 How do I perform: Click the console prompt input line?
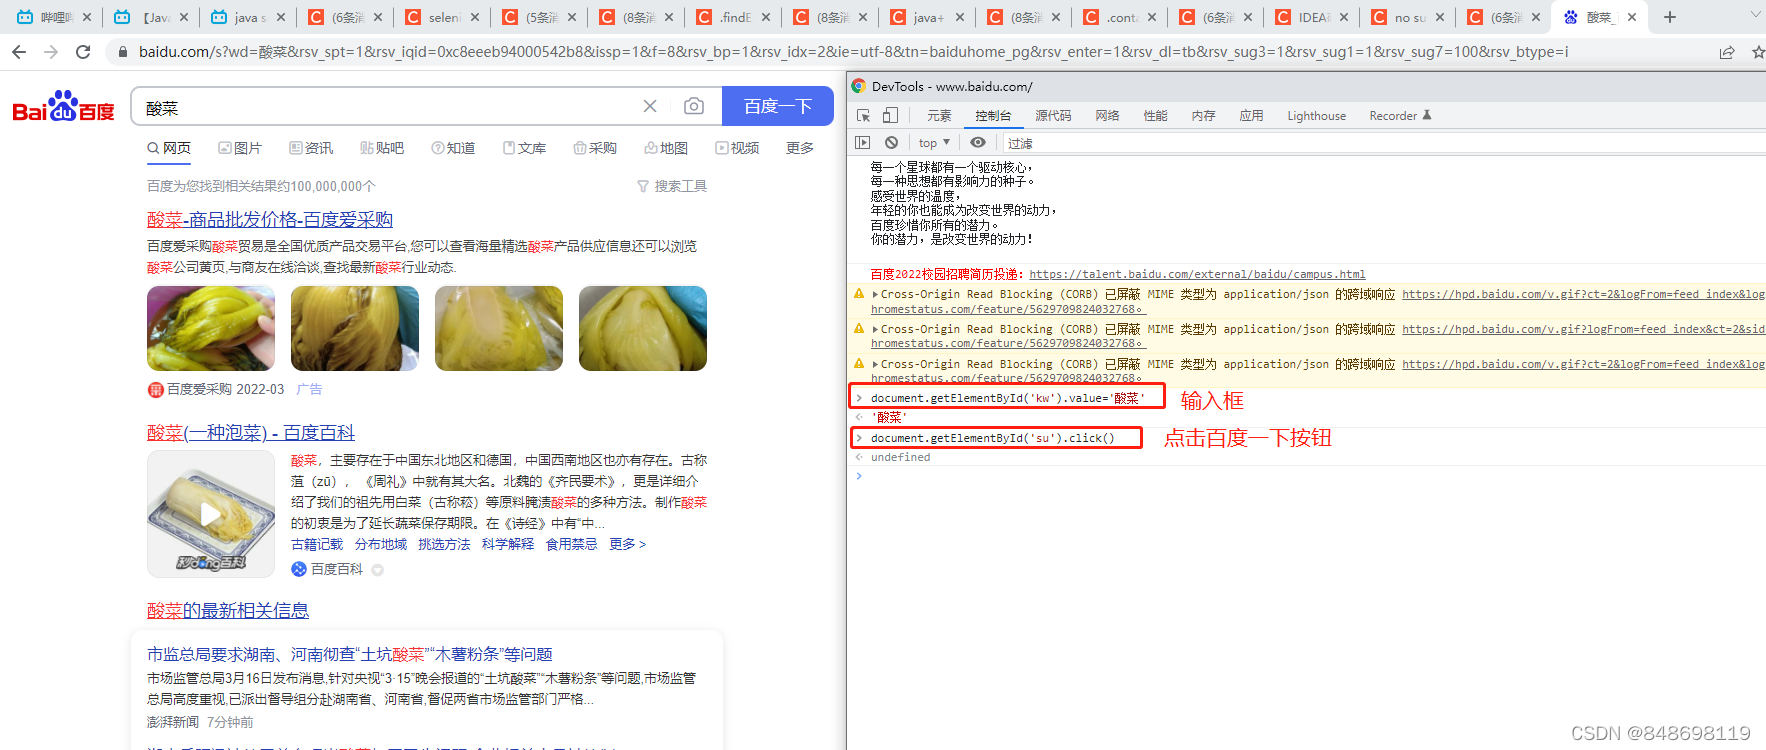(x=1310, y=476)
